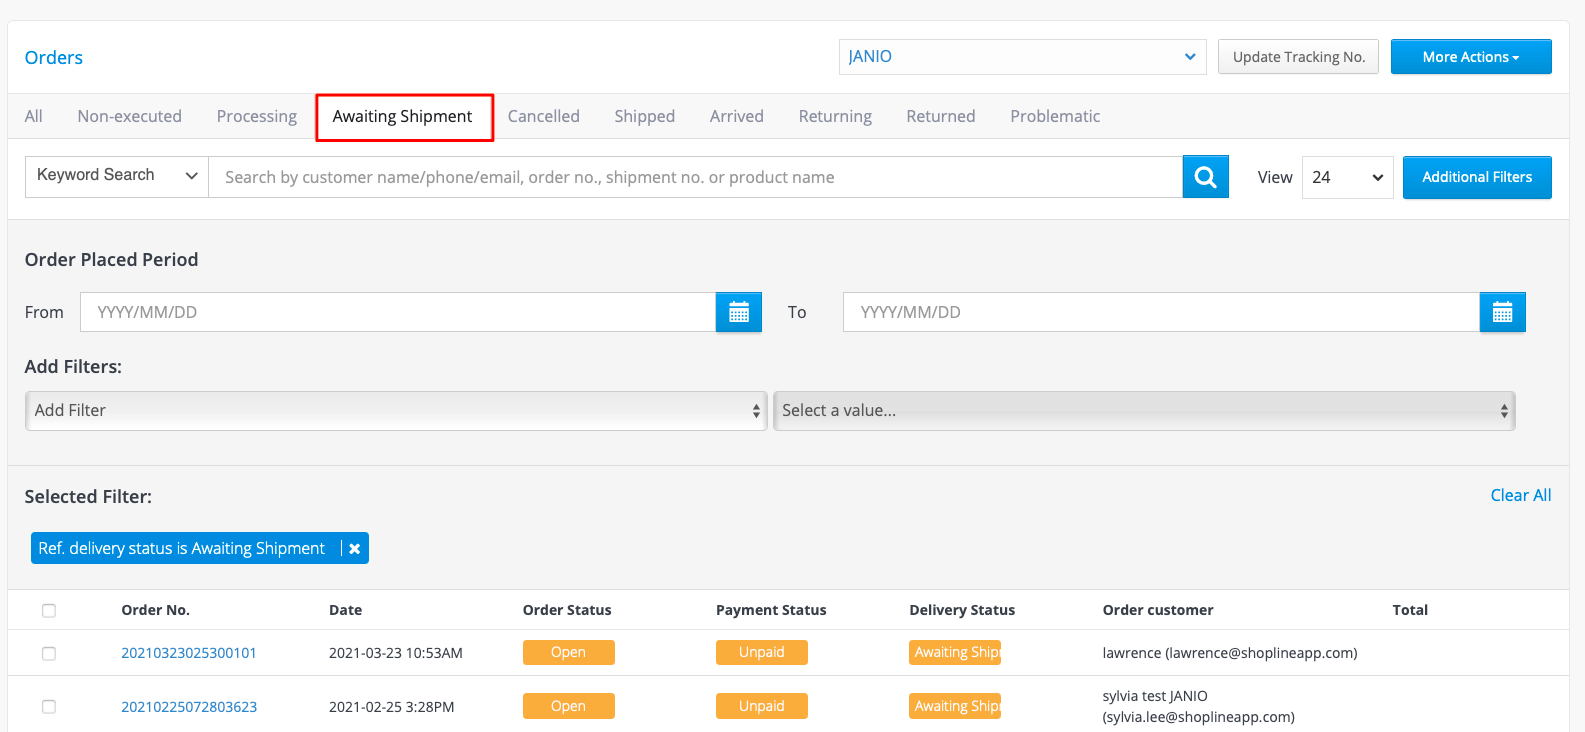Screen dimensions: 1585x732
Task: Click the date 2021-03-23 10:53AM
Action: pyautogui.click(x=396, y=653)
